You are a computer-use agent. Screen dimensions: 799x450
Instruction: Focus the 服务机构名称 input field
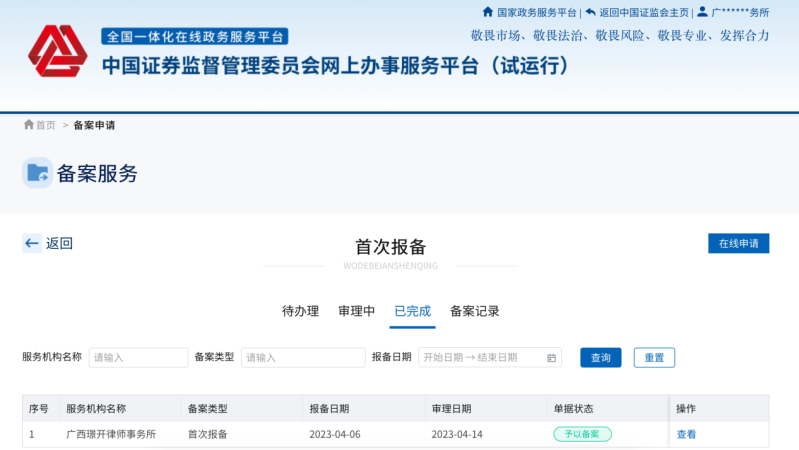pyautogui.click(x=138, y=358)
